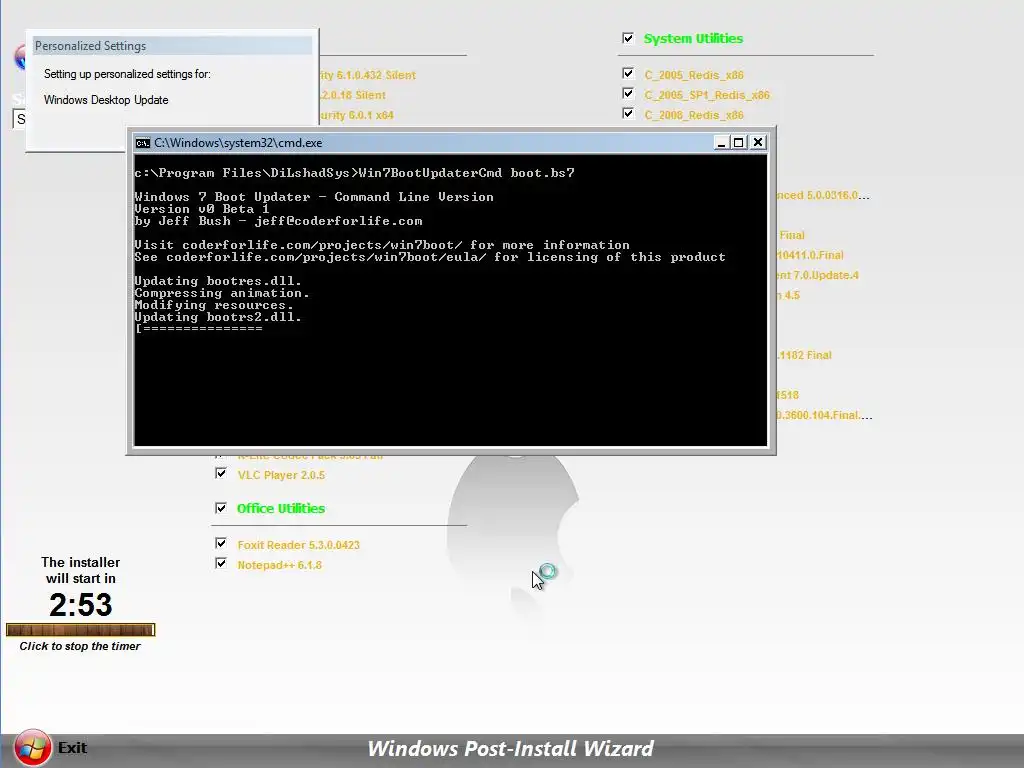This screenshot has height=768, width=1024.
Task: Toggle the C_2008_Redis_x86 checkbox
Action: pyautogui.click(x=628, y=114)
